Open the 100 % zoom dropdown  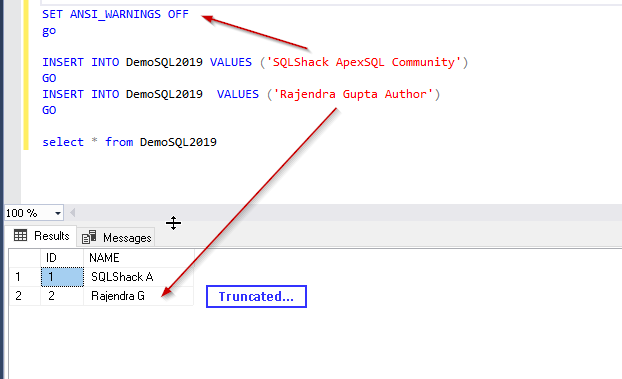58,213
